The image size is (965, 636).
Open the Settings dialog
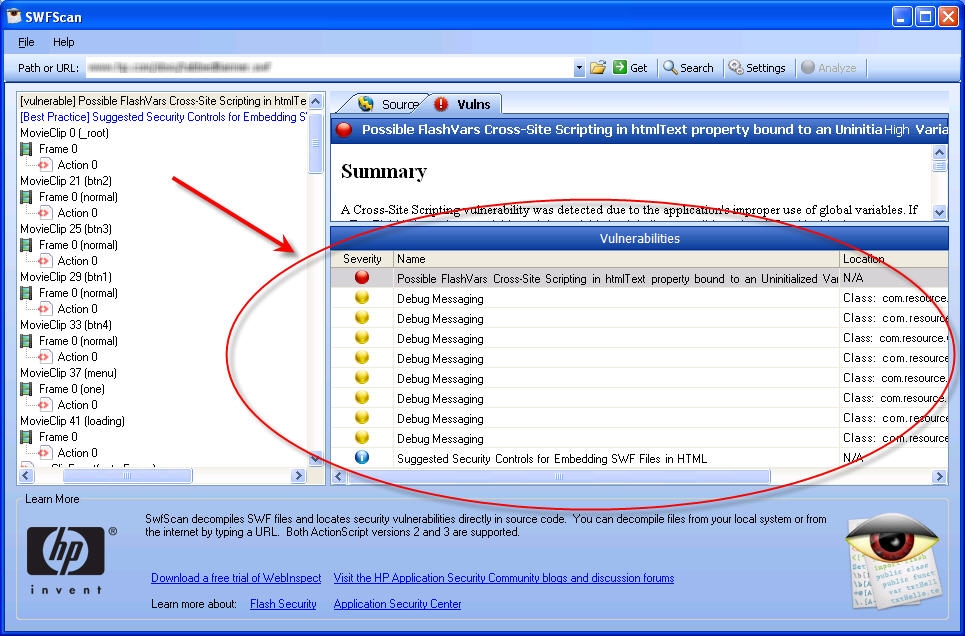click(757, 68)
